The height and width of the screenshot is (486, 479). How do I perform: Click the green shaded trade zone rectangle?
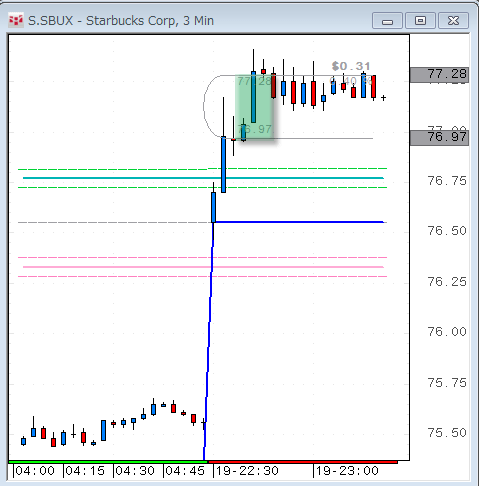pyautogui.click(x=255, y=107)
